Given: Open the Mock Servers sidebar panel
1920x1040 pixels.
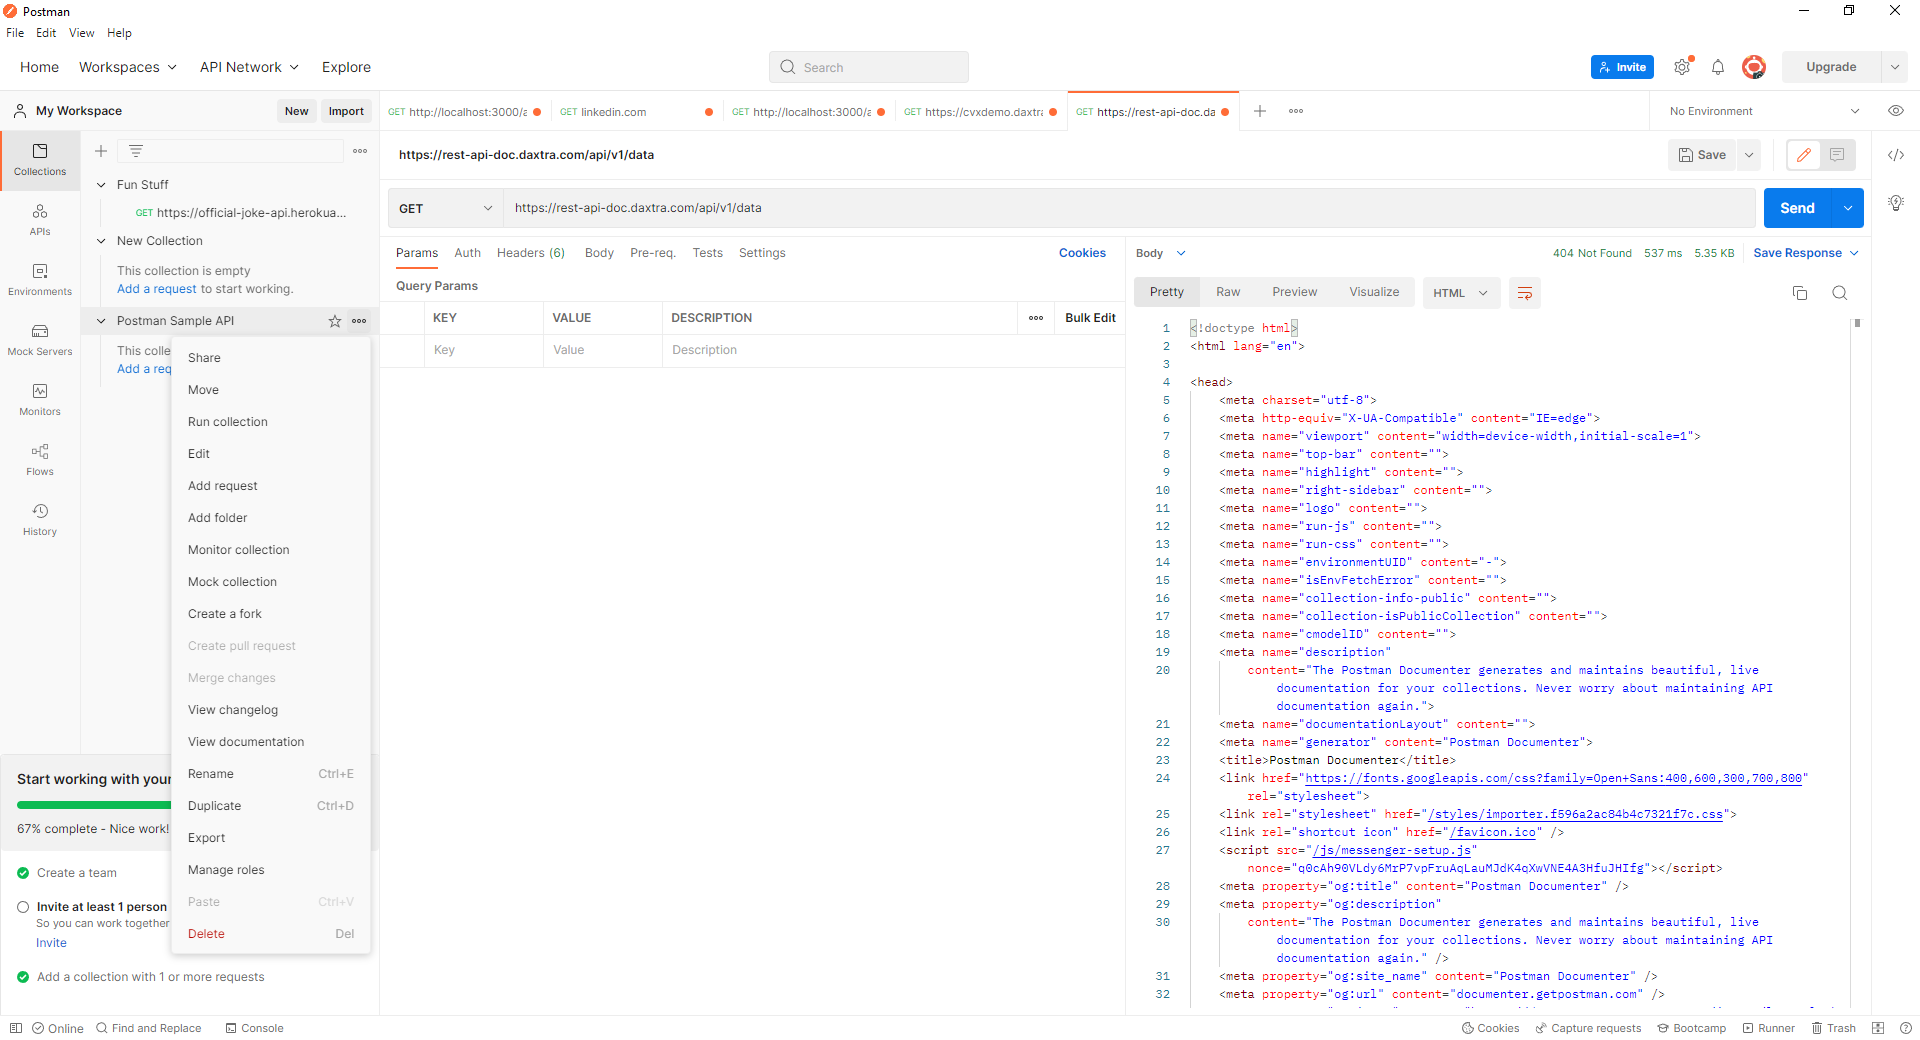Looking at the screenshot, I should (x=40, y=340).
